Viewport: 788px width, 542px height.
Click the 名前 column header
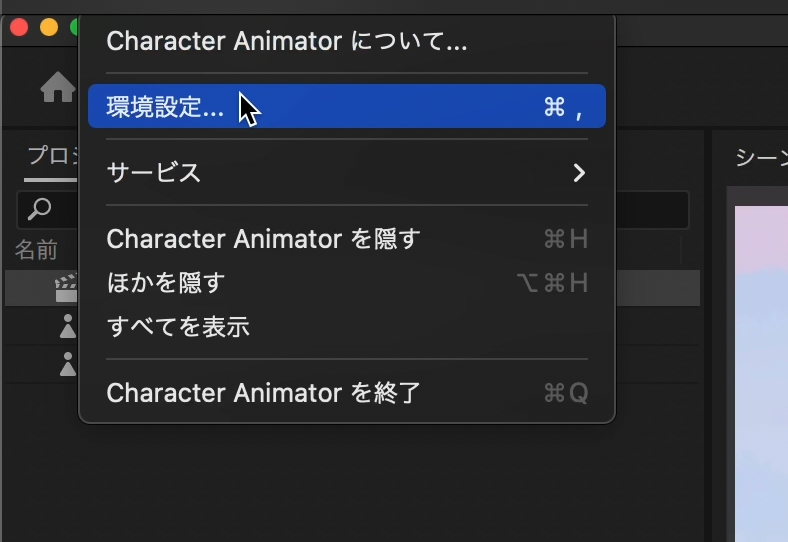(36, 249)
